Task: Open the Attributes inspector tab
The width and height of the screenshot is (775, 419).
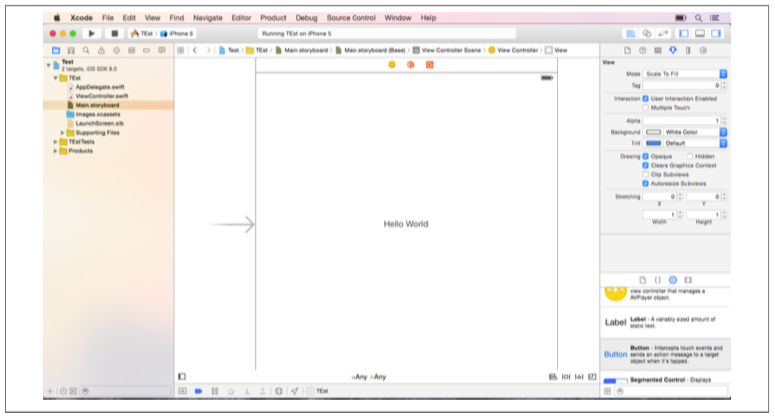Action: [x=673, y=50]
